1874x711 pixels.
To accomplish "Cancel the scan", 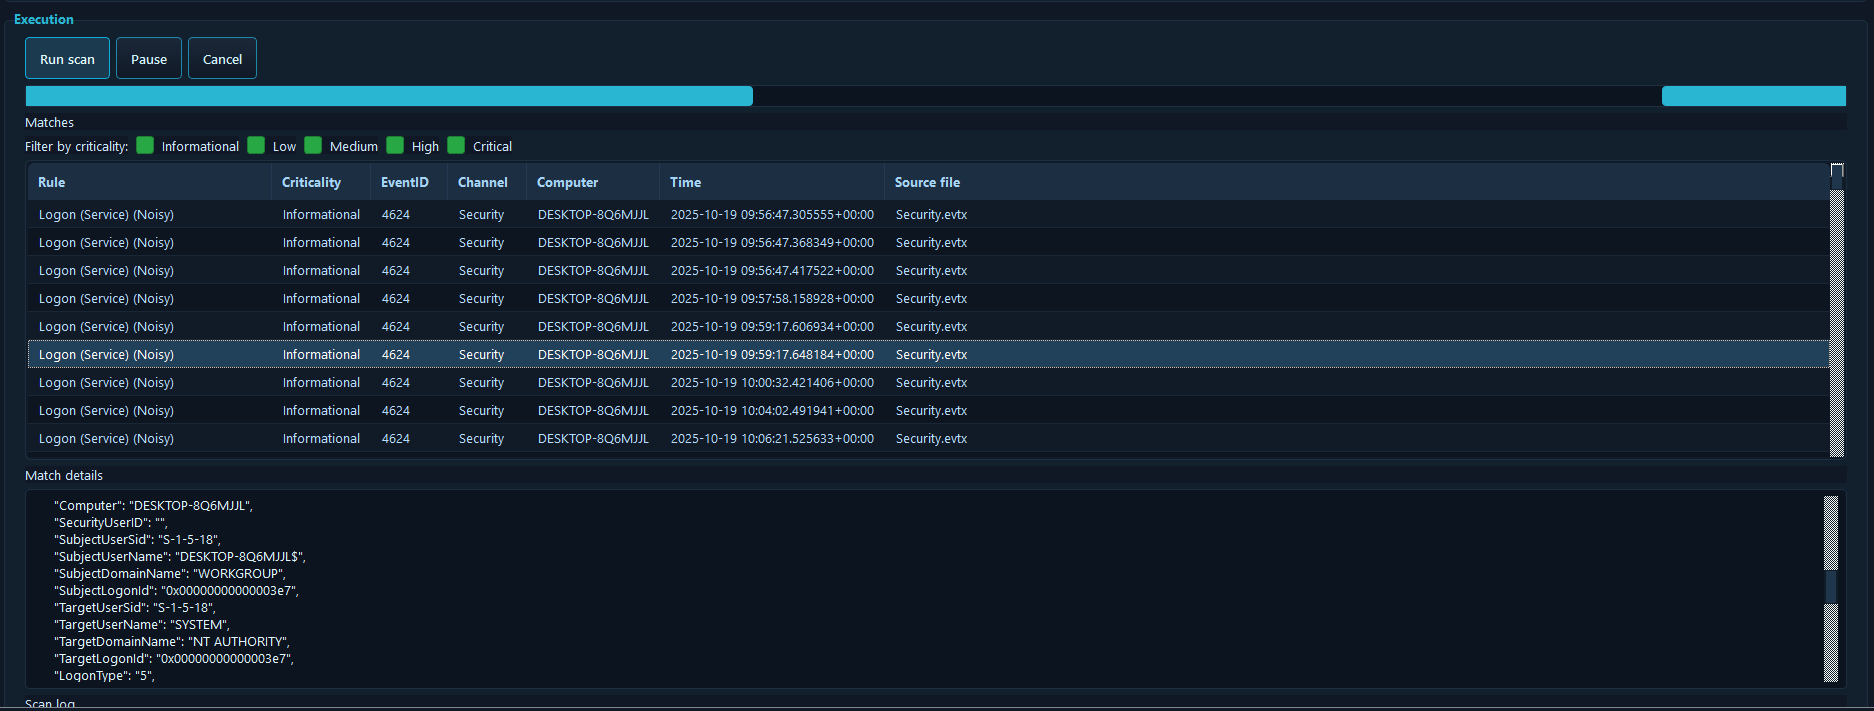I will (222, 59).
